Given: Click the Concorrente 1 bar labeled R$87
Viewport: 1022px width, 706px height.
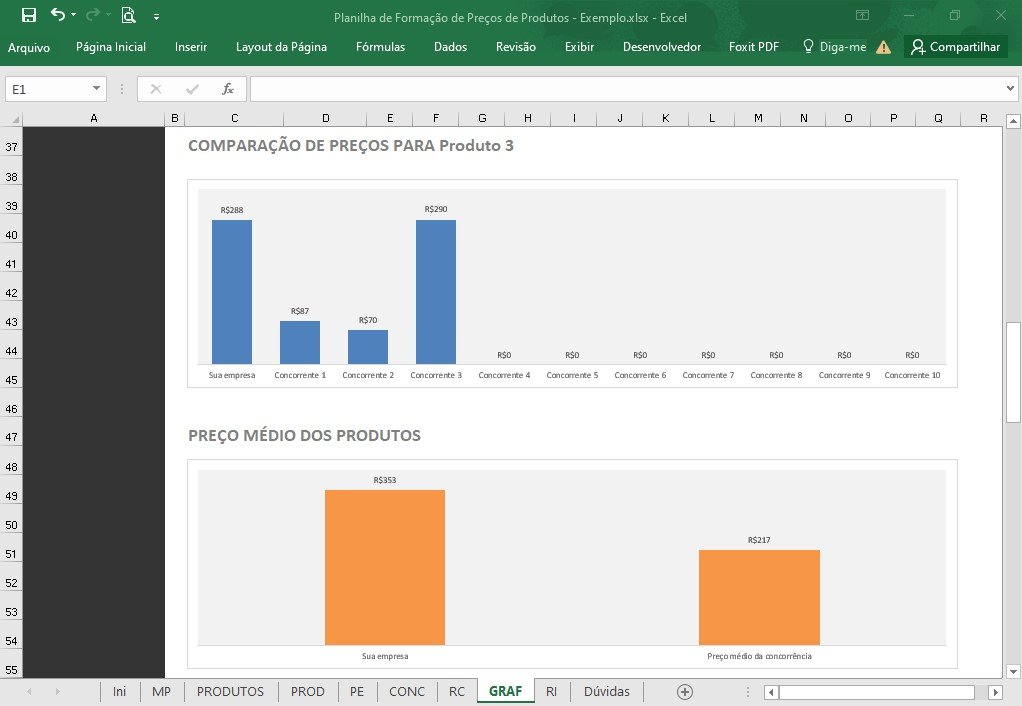Looking at the screenshot, I should [x=300, y=342].
